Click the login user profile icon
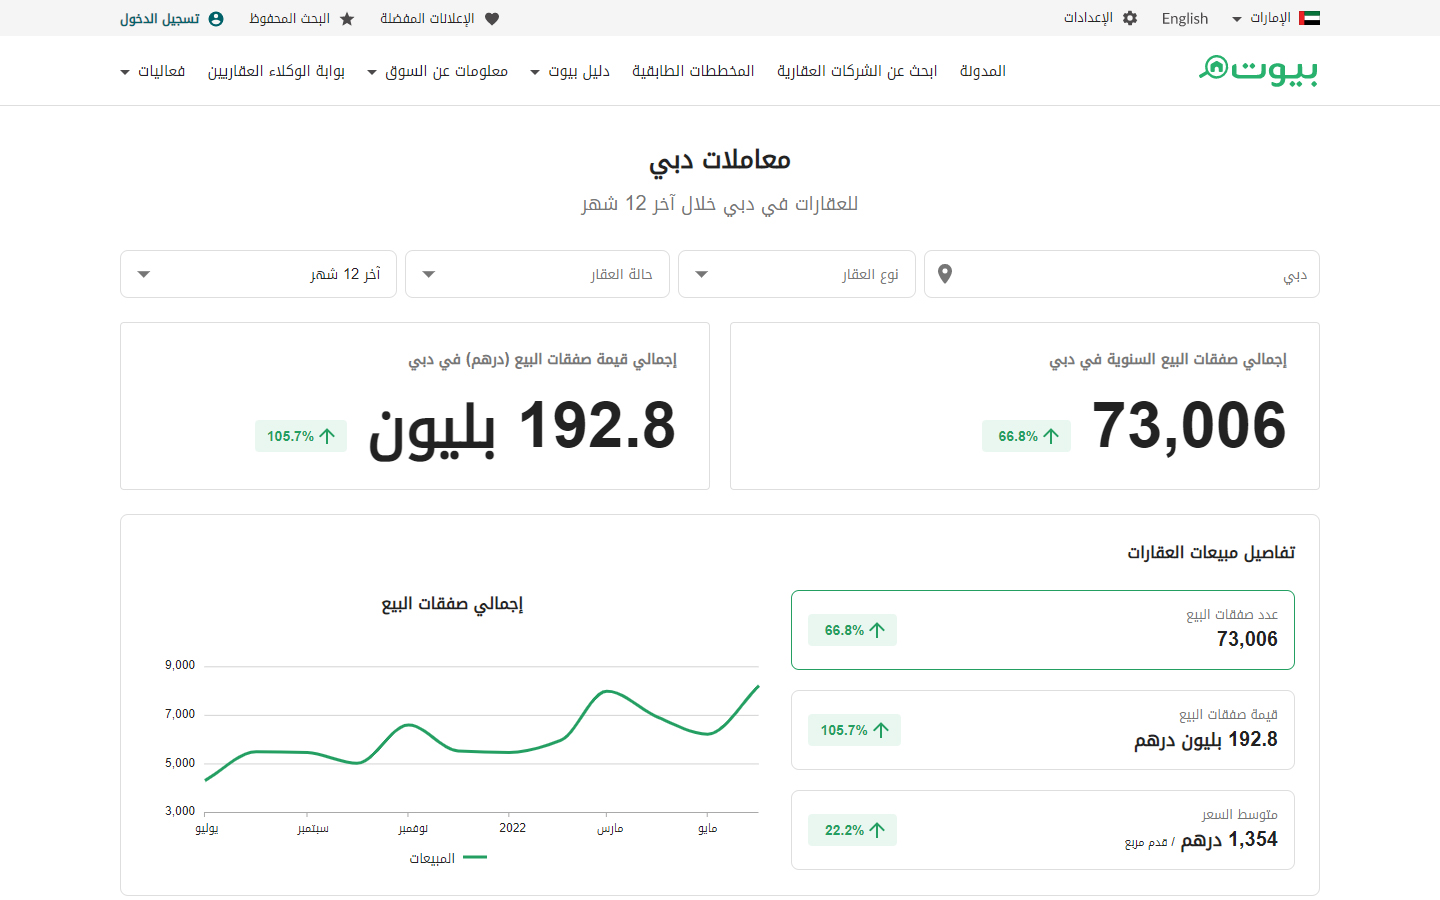 click(216, 18)
